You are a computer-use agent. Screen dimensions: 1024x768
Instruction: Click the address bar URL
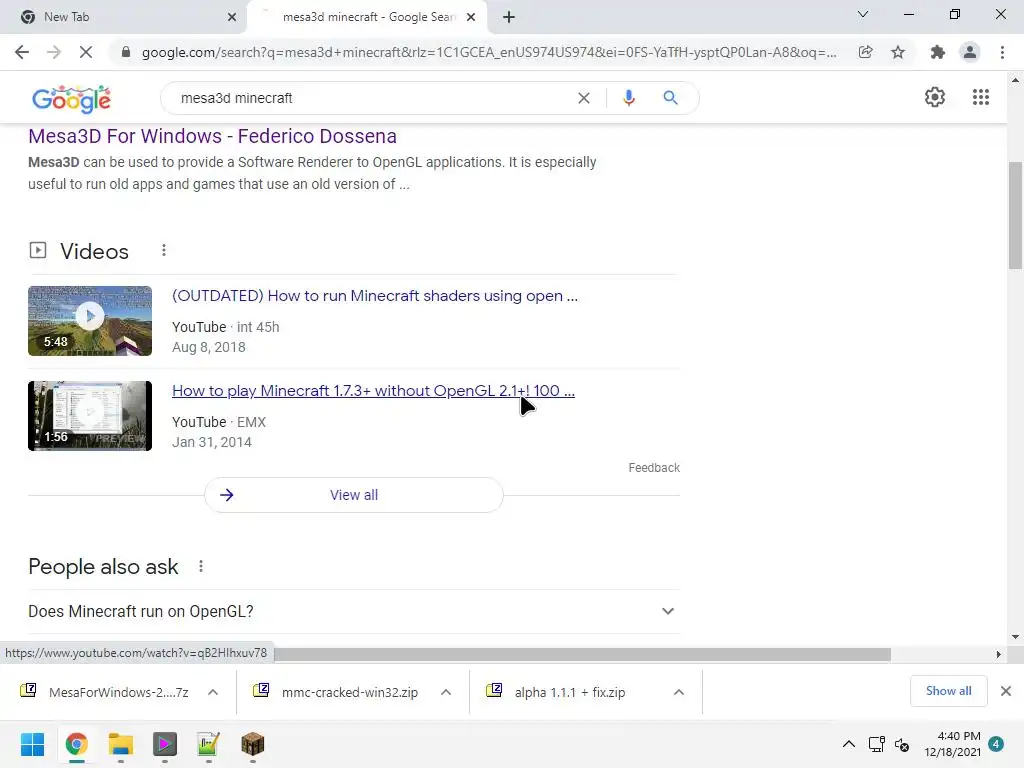488,52
